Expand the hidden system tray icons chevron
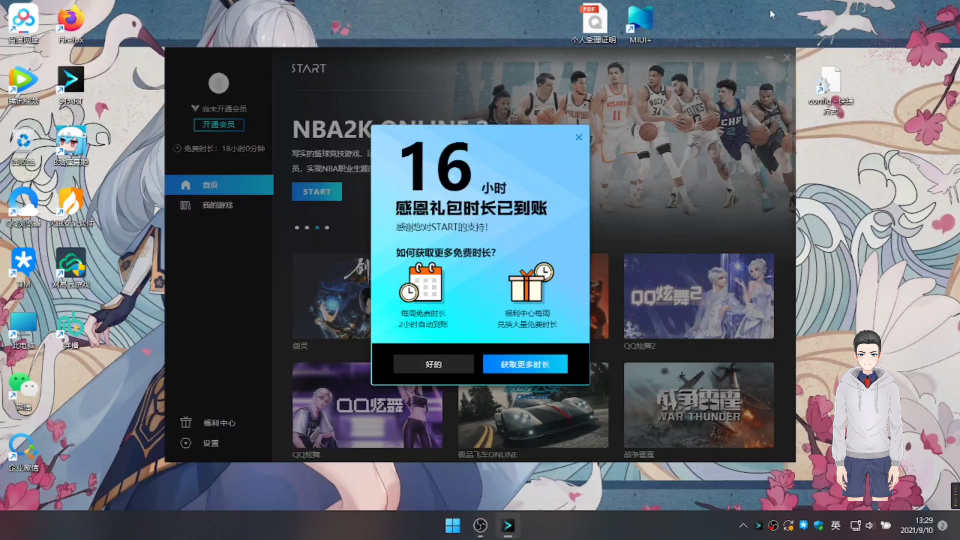Screen dimensions: 960x540 click(743, 525)
